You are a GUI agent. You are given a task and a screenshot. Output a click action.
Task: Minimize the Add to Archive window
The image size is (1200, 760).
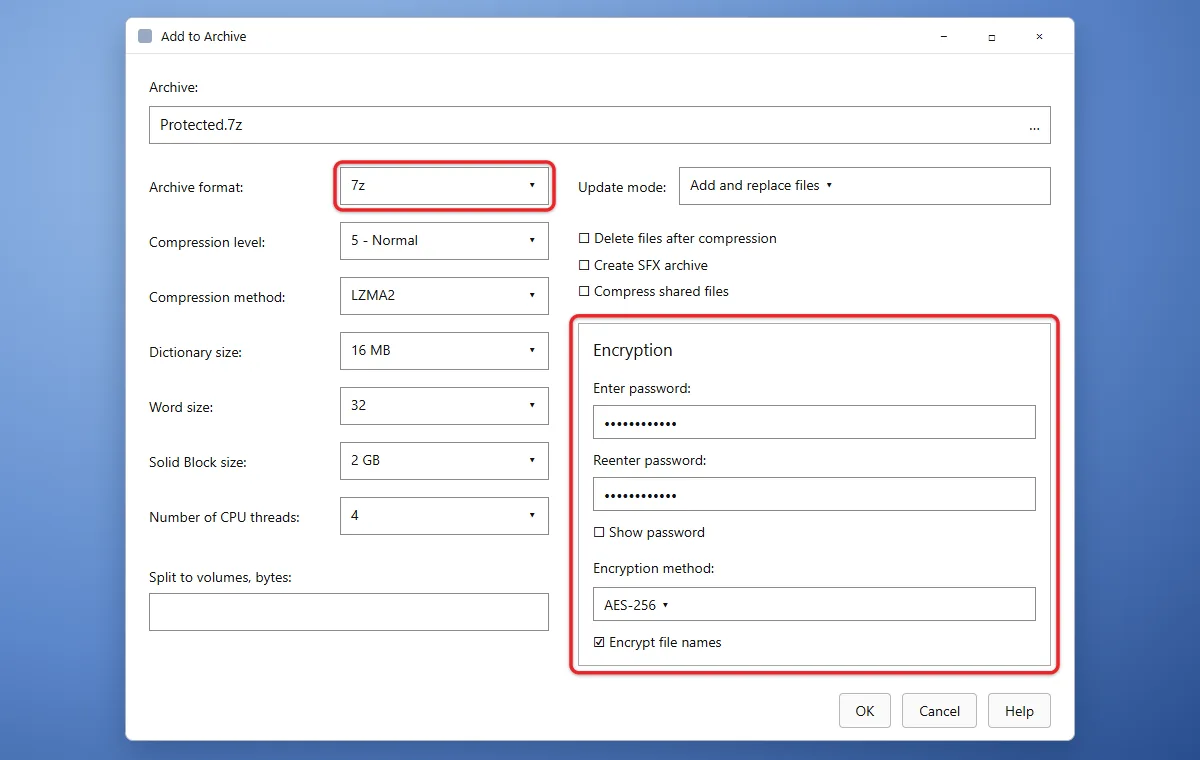coord(944,36)
